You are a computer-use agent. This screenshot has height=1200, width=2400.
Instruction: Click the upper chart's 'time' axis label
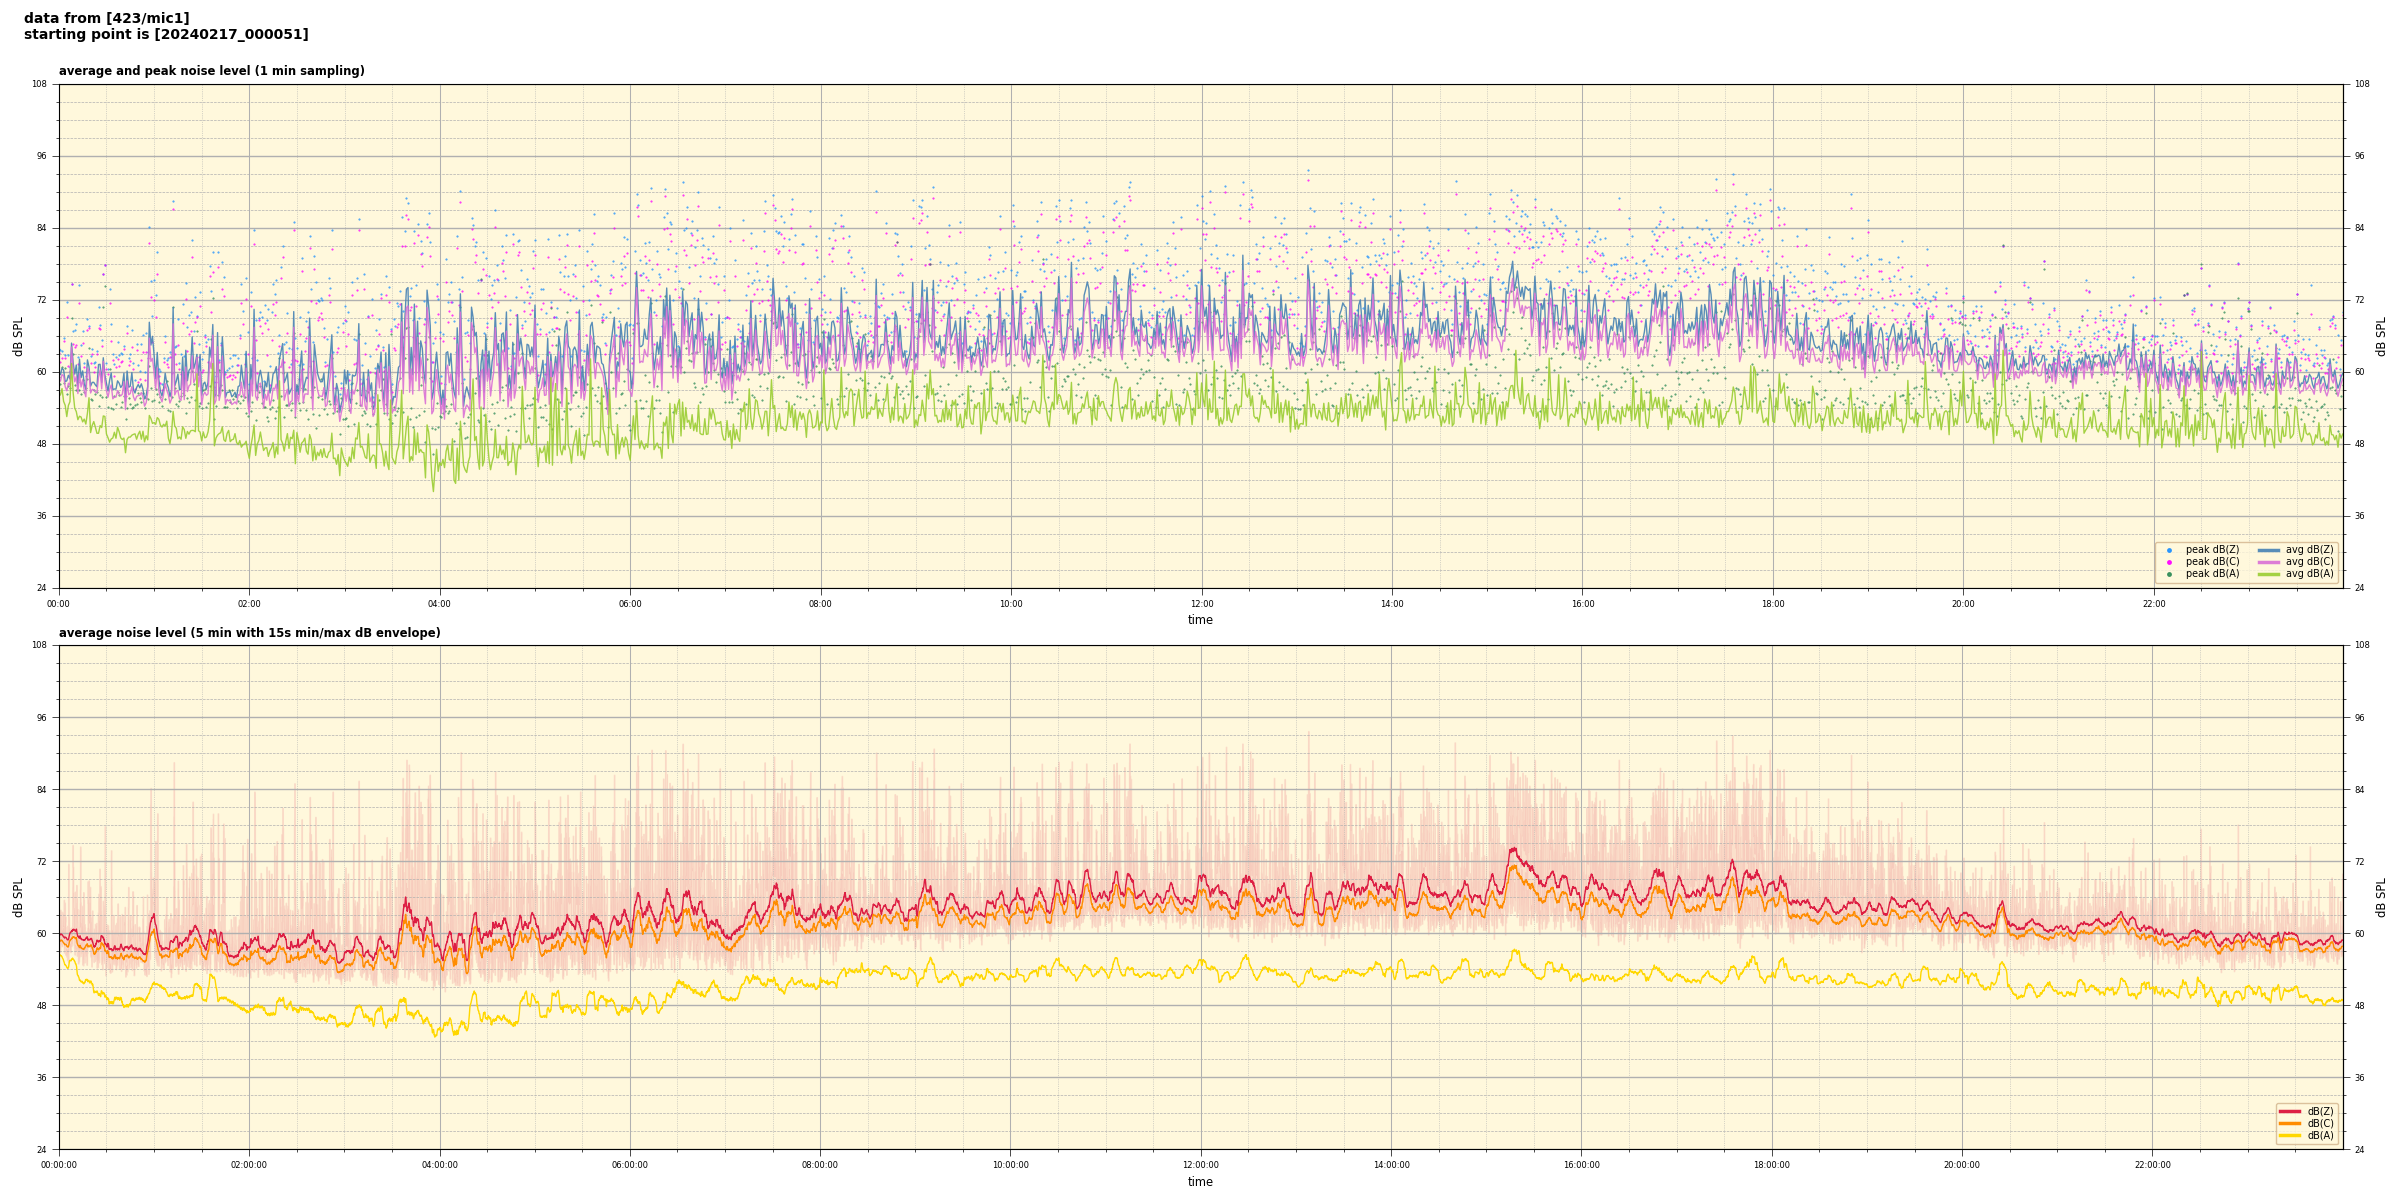(x=1200, y=620)
